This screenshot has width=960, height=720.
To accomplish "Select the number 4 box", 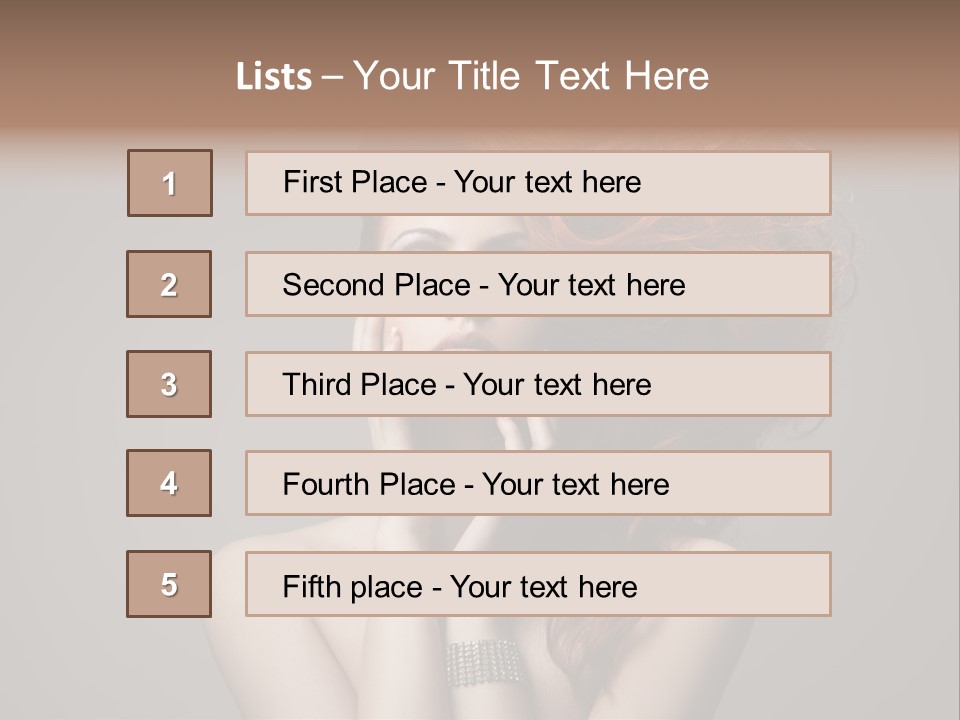I will pyautogui.click(x=169, y=483).
